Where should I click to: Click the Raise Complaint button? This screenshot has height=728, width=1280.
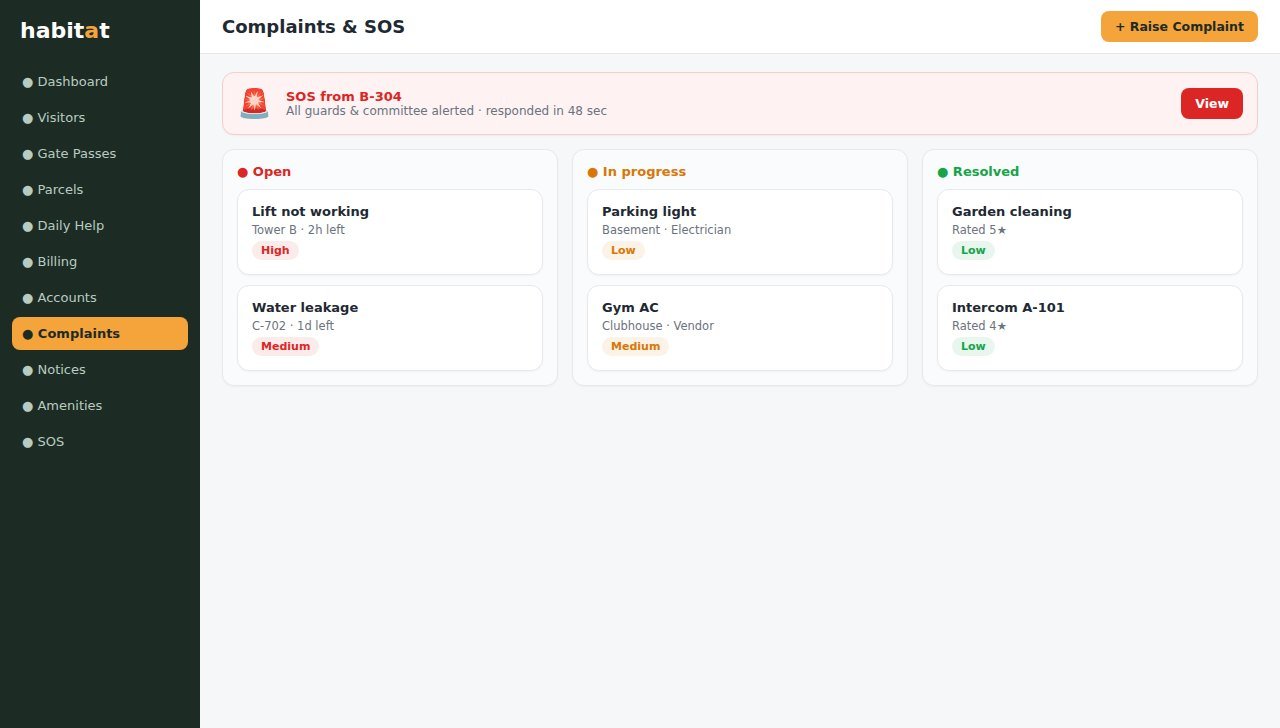pyautogui.click(x=1179, y=27)
